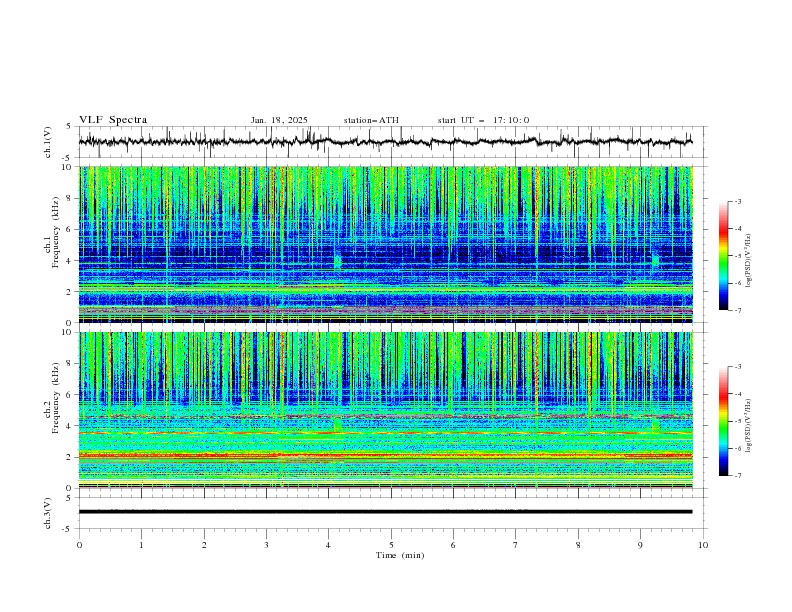
Task: Click the time axis tick label '3'
Action: [x=266, y=545]
